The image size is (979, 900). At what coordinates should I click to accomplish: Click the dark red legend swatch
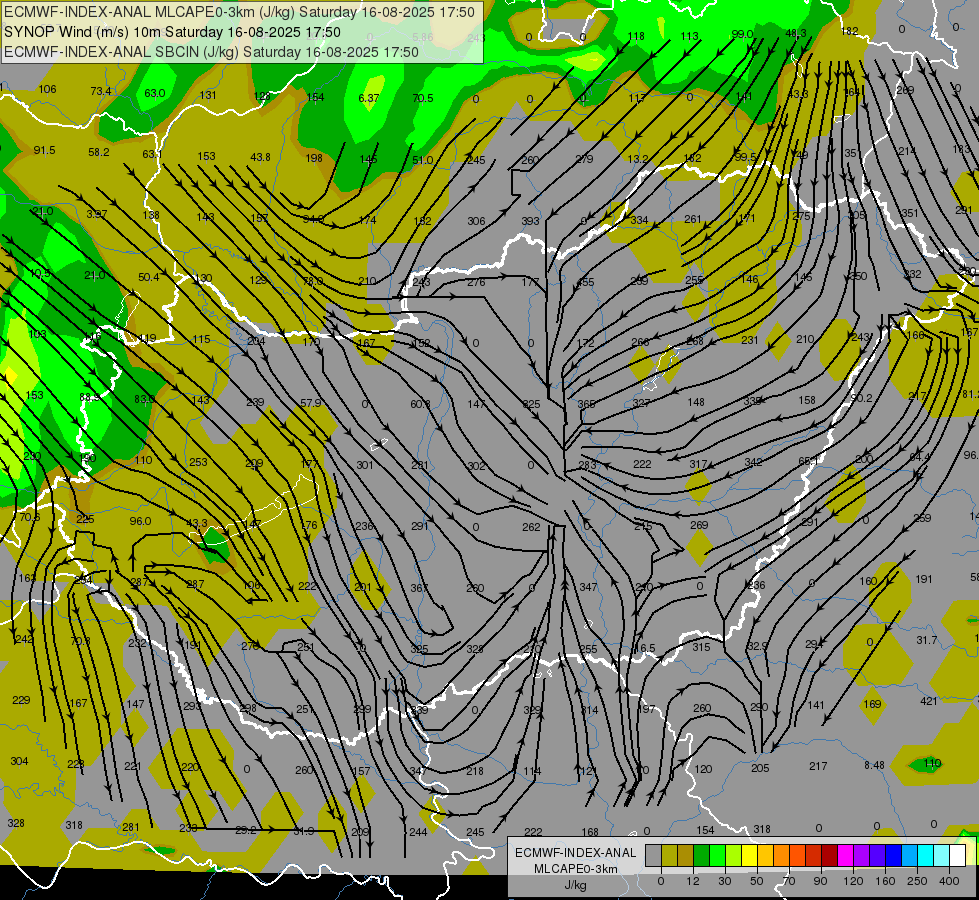[829, 855]
